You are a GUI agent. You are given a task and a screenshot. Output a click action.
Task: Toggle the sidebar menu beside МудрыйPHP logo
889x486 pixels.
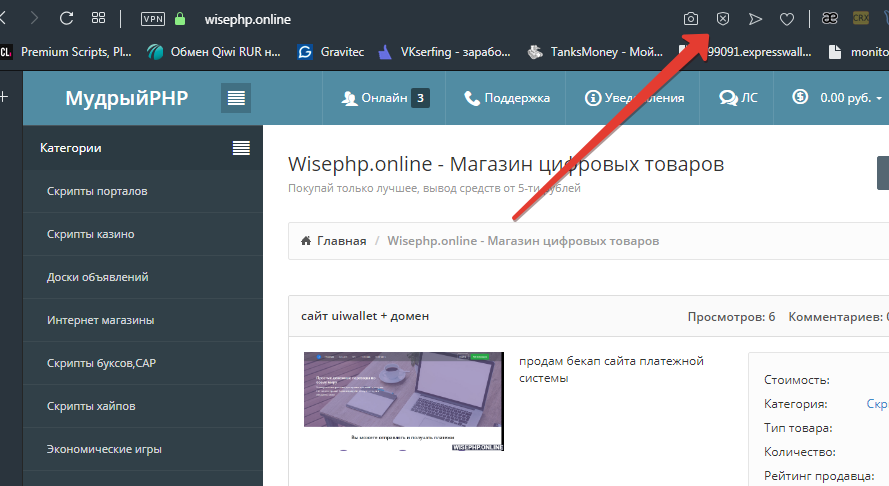tap(236, 98)
